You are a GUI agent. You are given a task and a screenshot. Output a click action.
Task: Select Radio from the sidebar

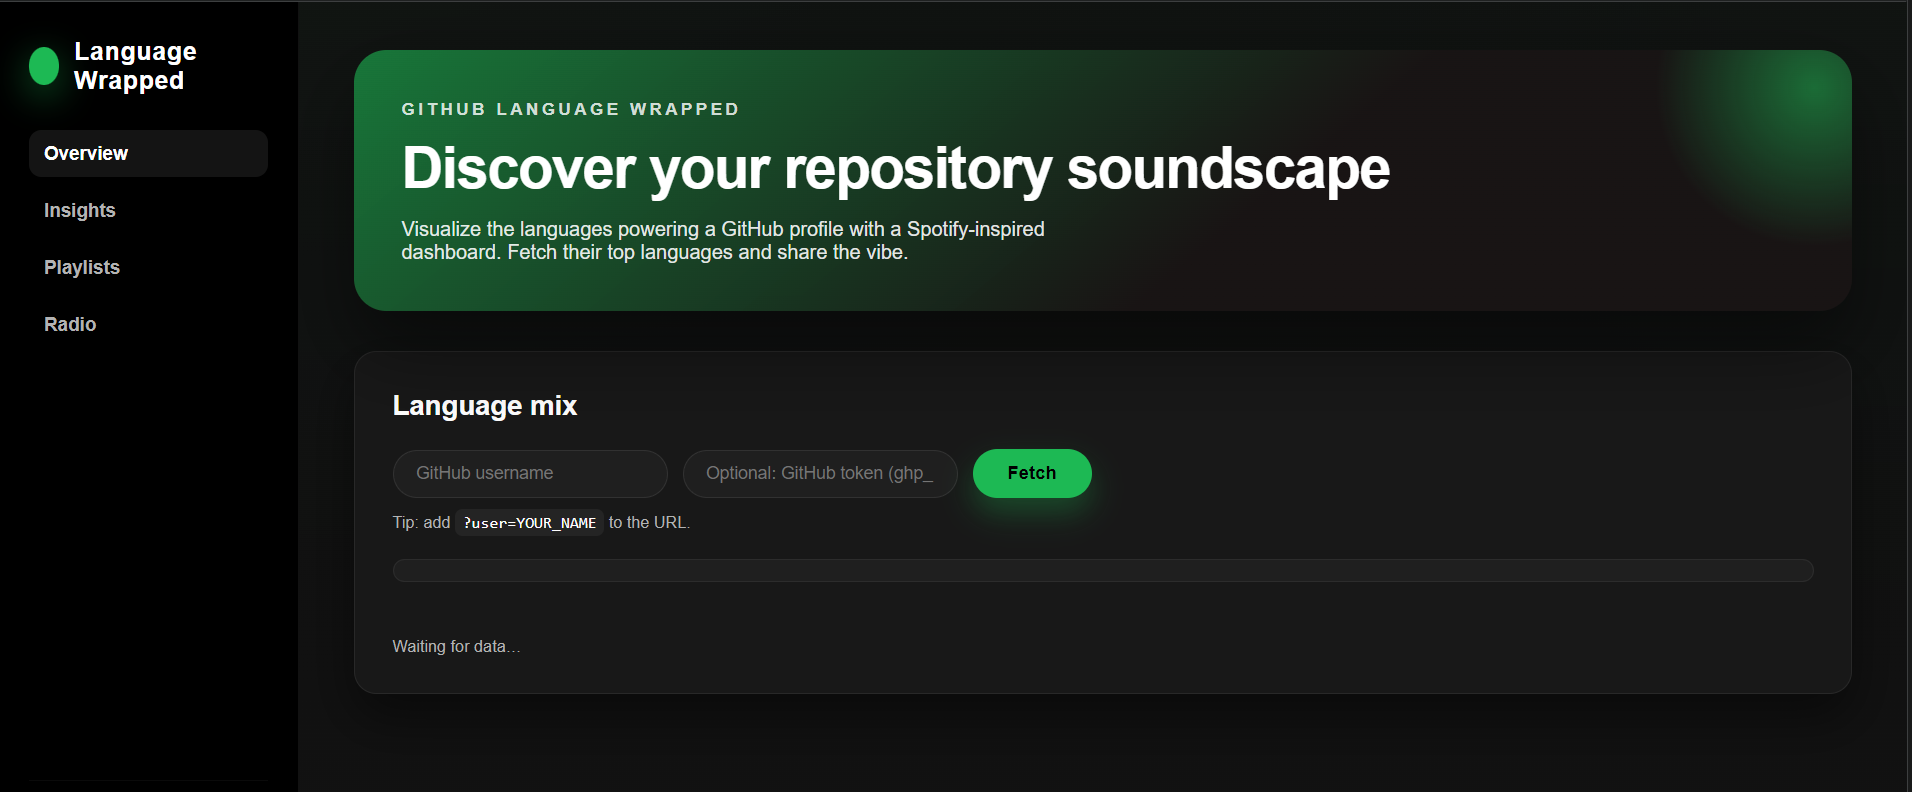coord(70,324)
